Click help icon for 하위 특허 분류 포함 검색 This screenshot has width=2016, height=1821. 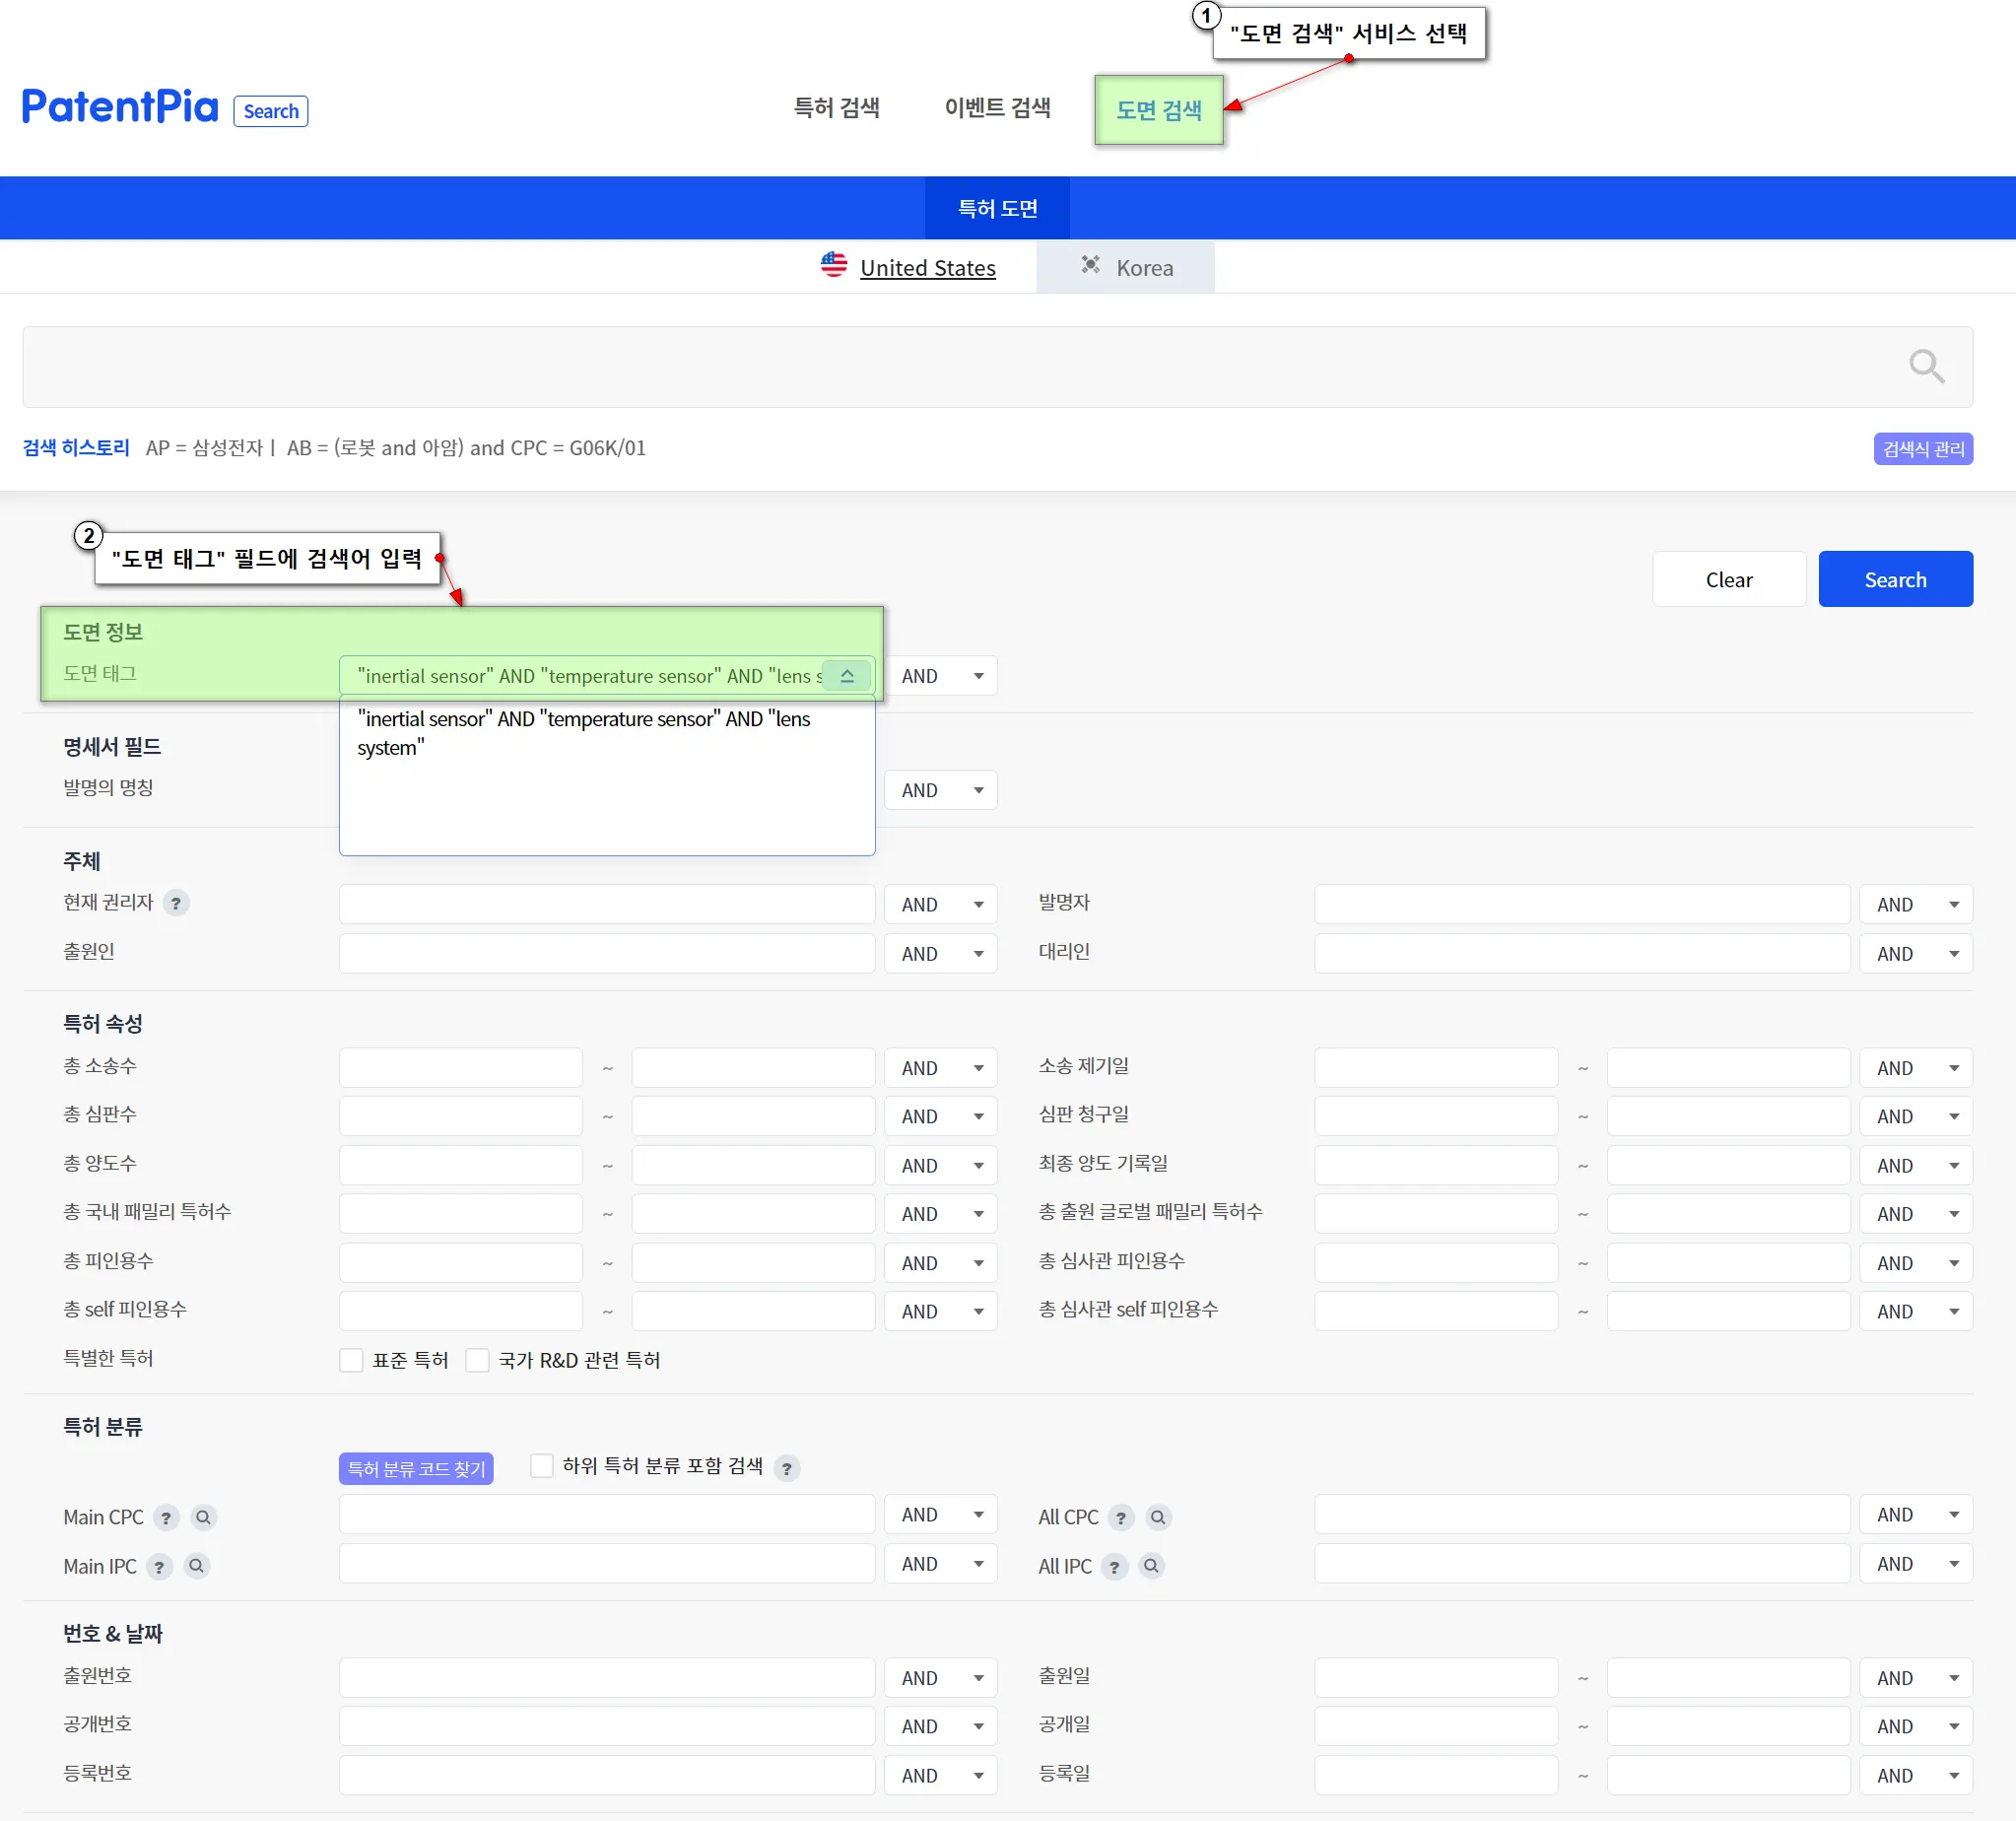pyautogui.click(x=787, y=1468)
